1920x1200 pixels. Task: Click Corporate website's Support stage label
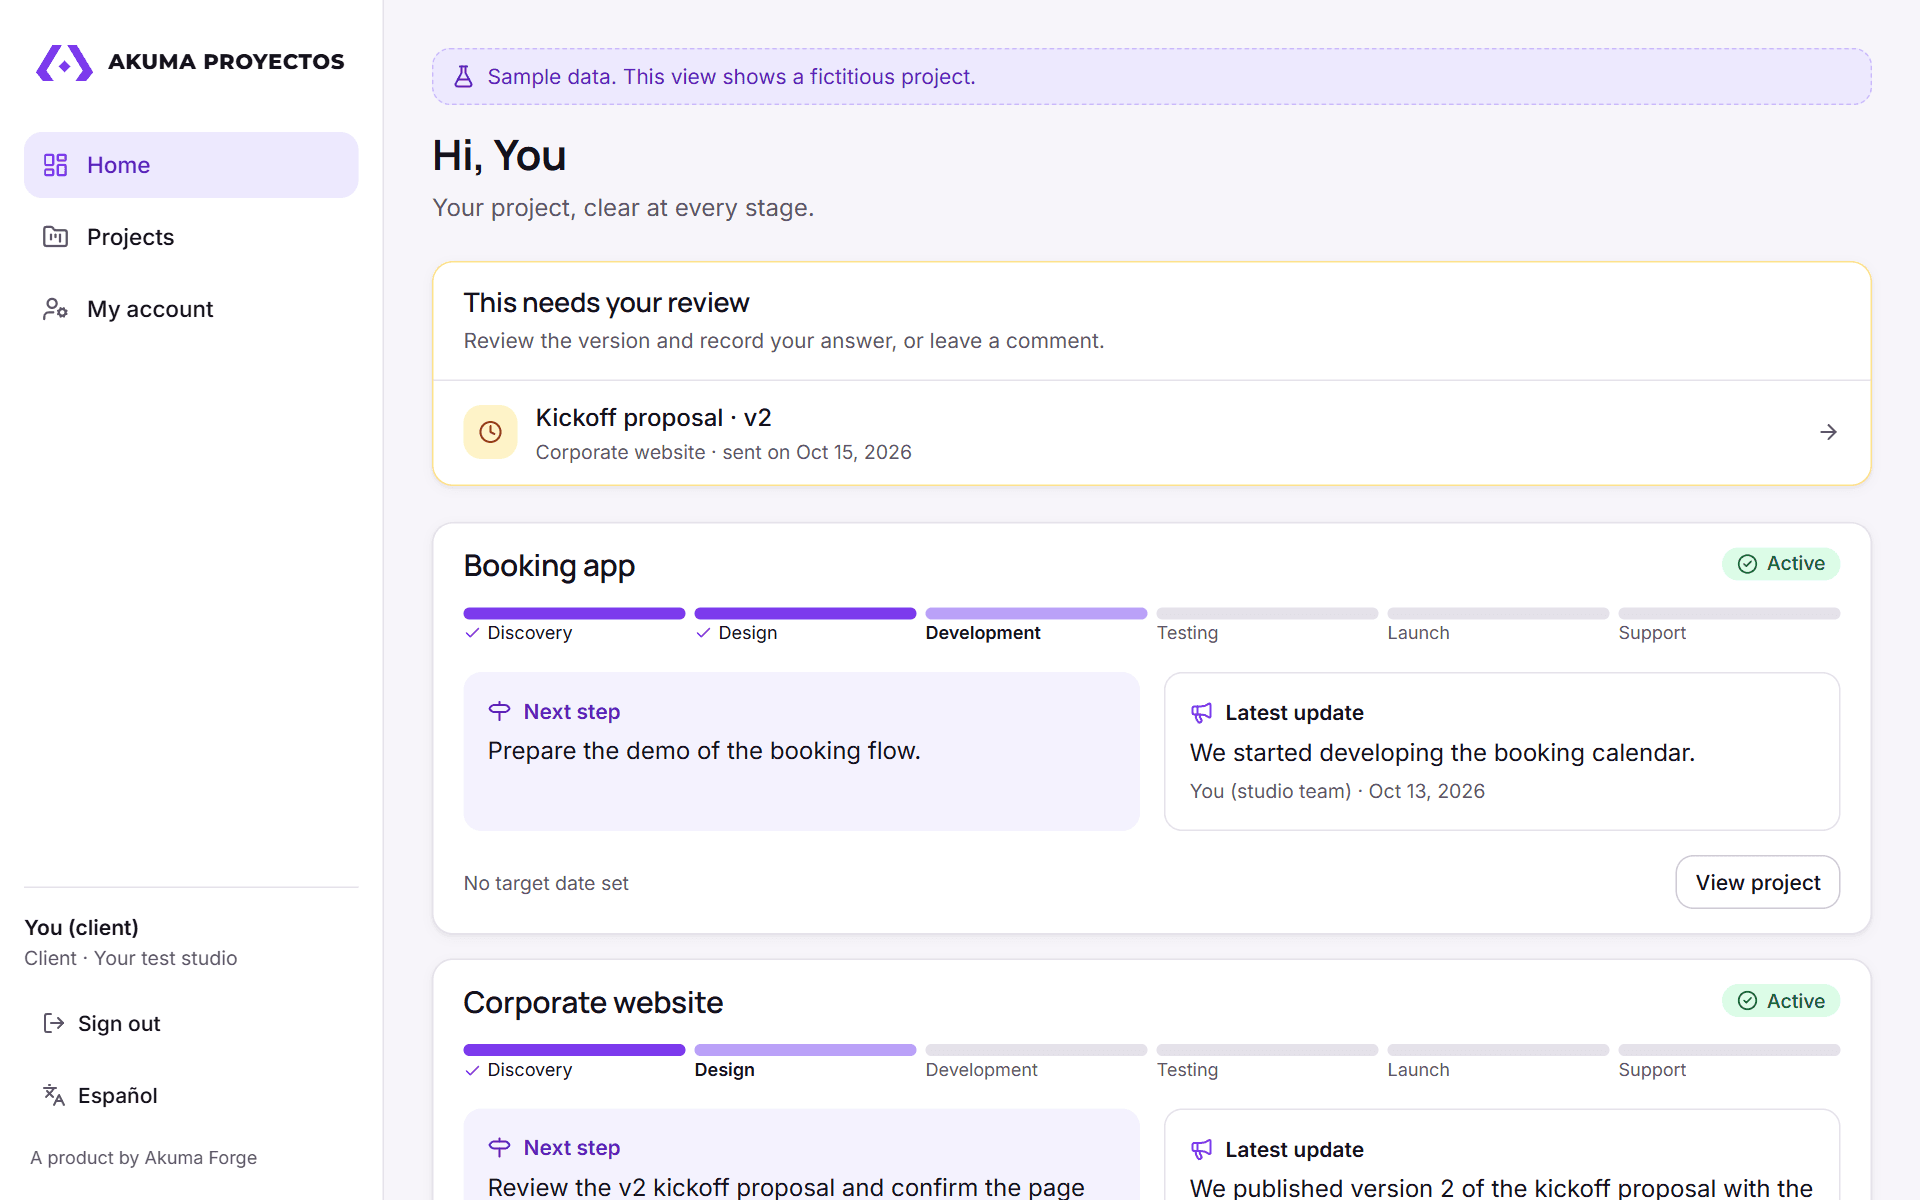(x=1652, y=1070)
